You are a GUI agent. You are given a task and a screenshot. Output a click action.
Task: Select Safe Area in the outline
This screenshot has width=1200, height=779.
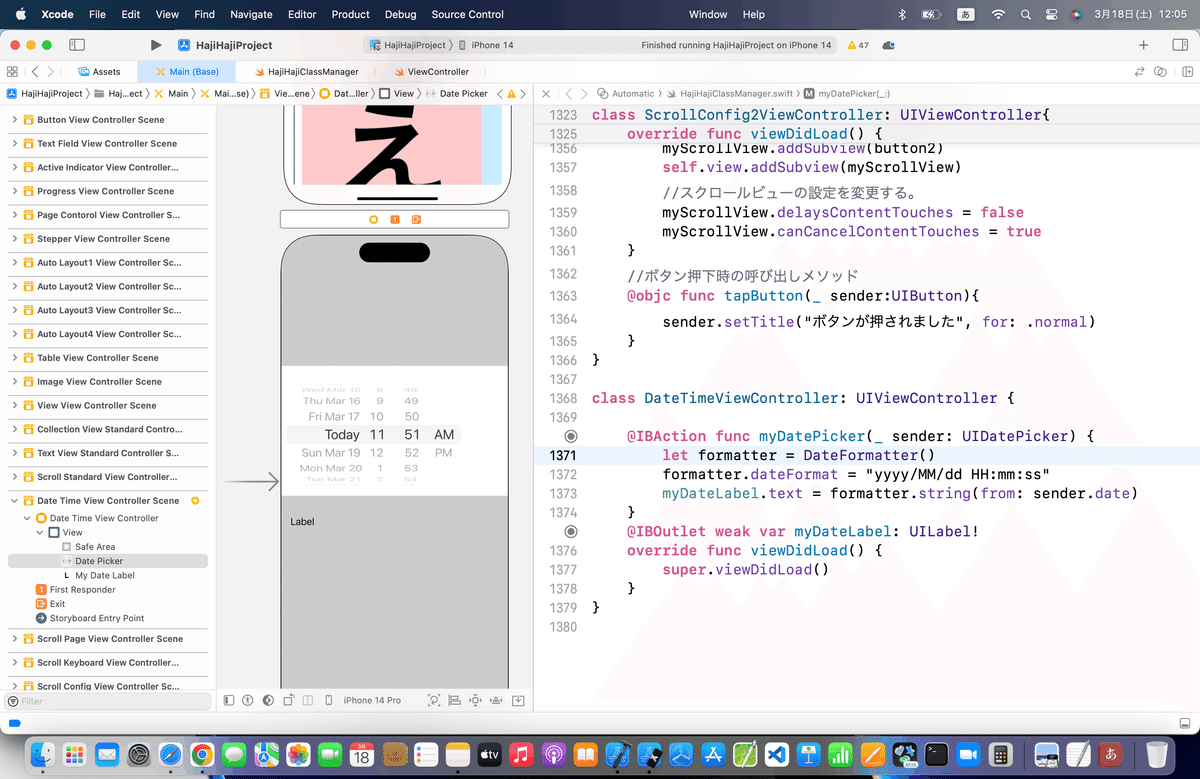point(88,547)
